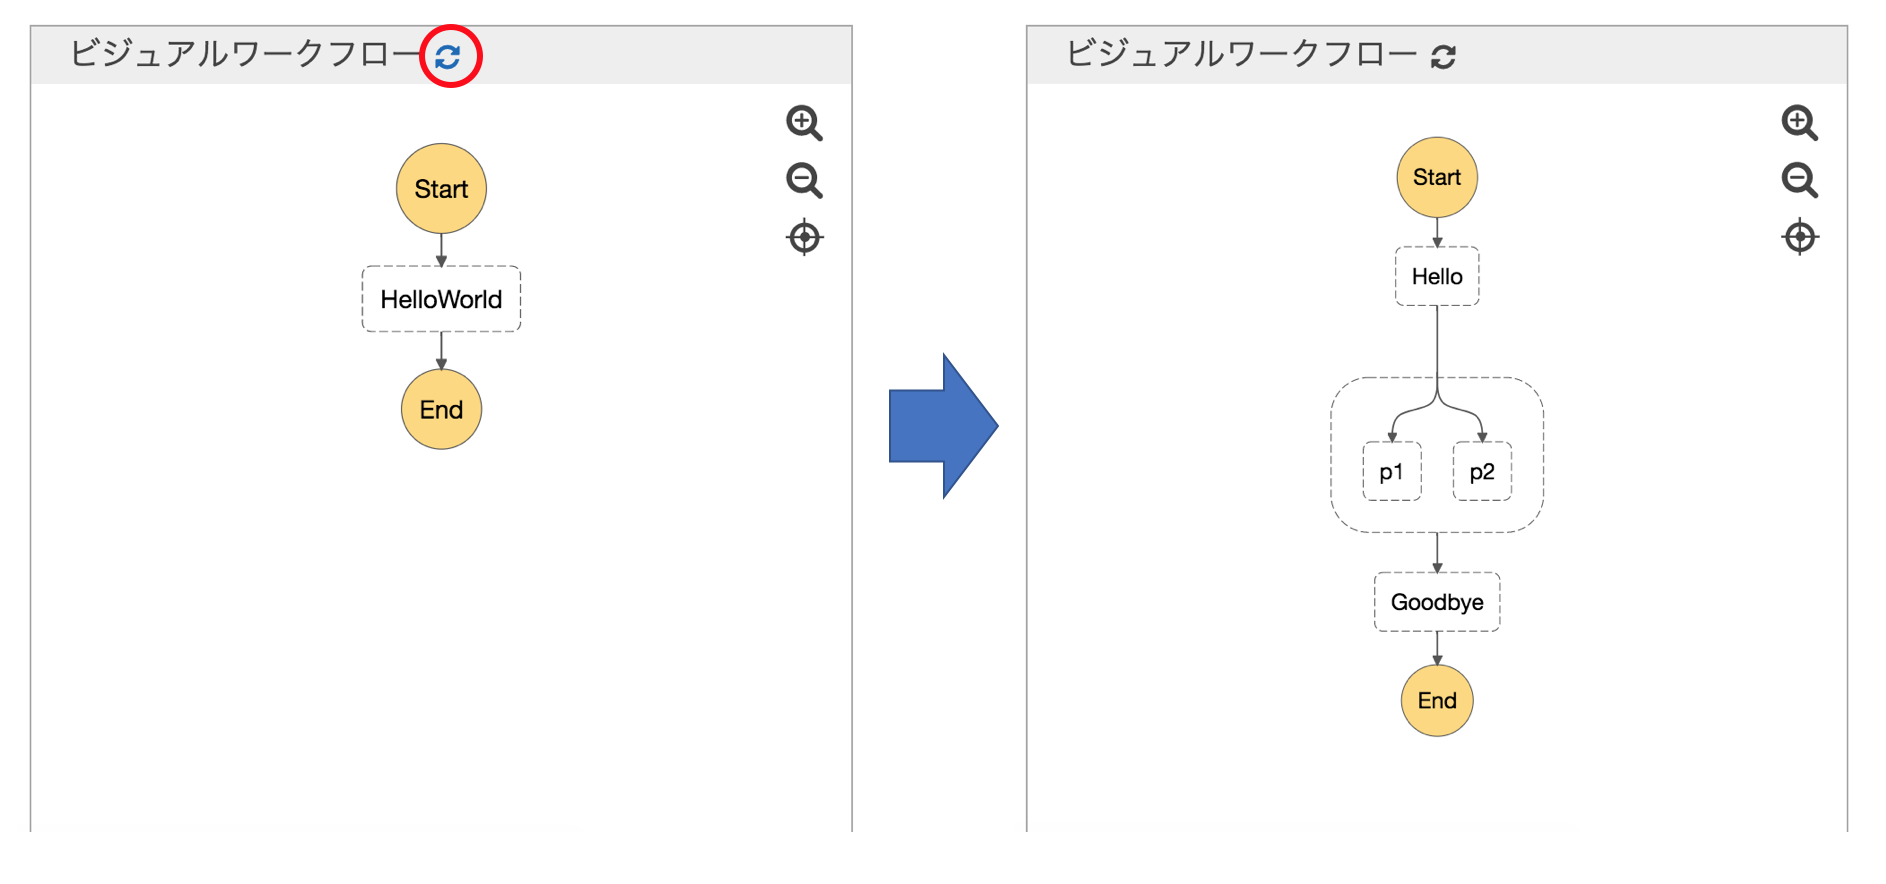Select the HelloWorld state node
The height and width of the screenshot is (884, 1886).
(441, 299)
